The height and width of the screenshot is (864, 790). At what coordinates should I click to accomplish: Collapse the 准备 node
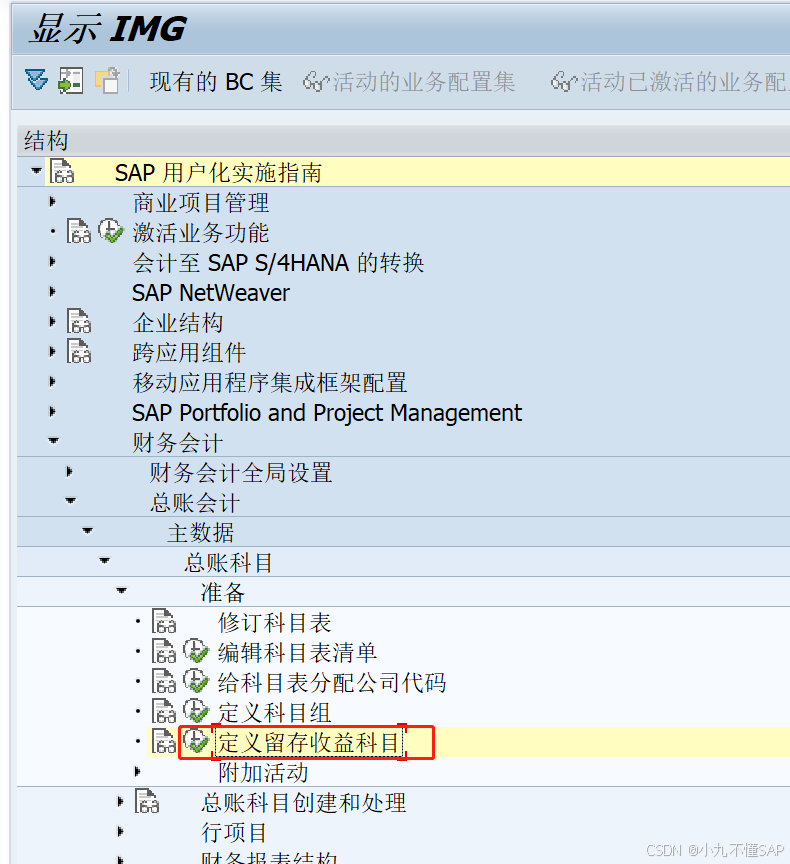click(x=122, y=591)
